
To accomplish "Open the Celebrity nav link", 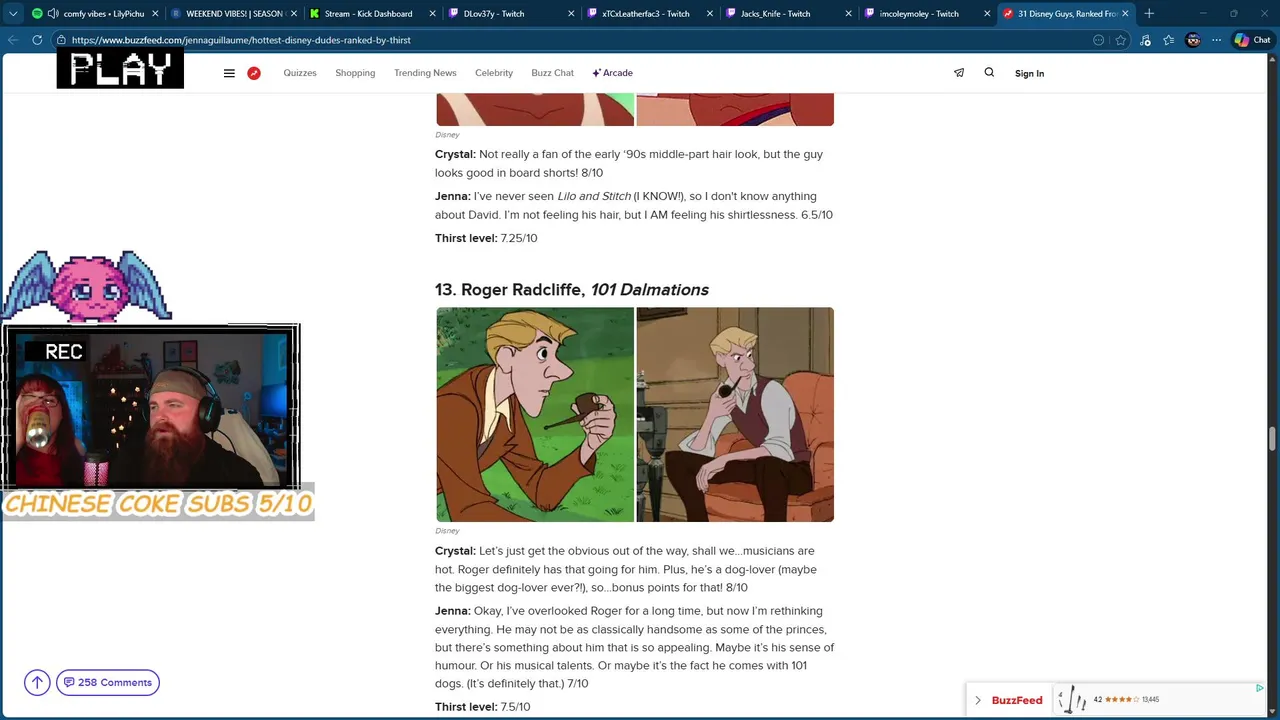I will 494,73.
